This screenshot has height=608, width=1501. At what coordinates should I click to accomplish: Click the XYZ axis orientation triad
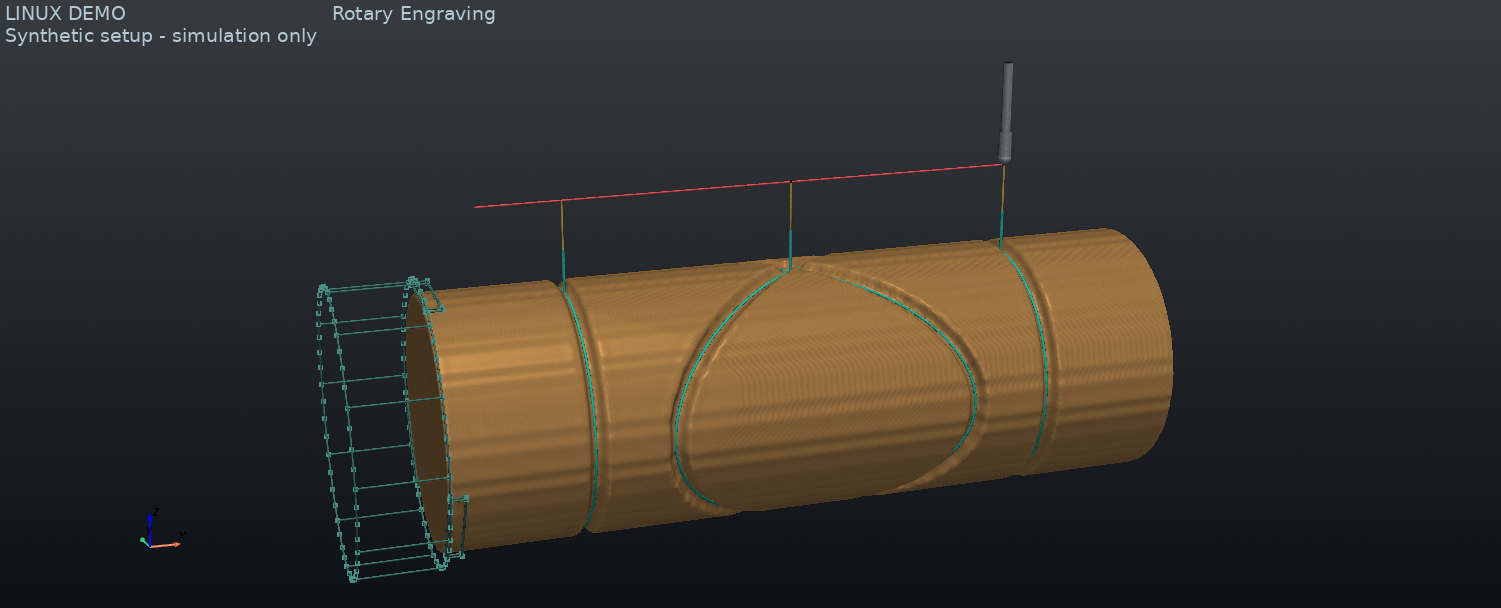(x=160, y=529)
